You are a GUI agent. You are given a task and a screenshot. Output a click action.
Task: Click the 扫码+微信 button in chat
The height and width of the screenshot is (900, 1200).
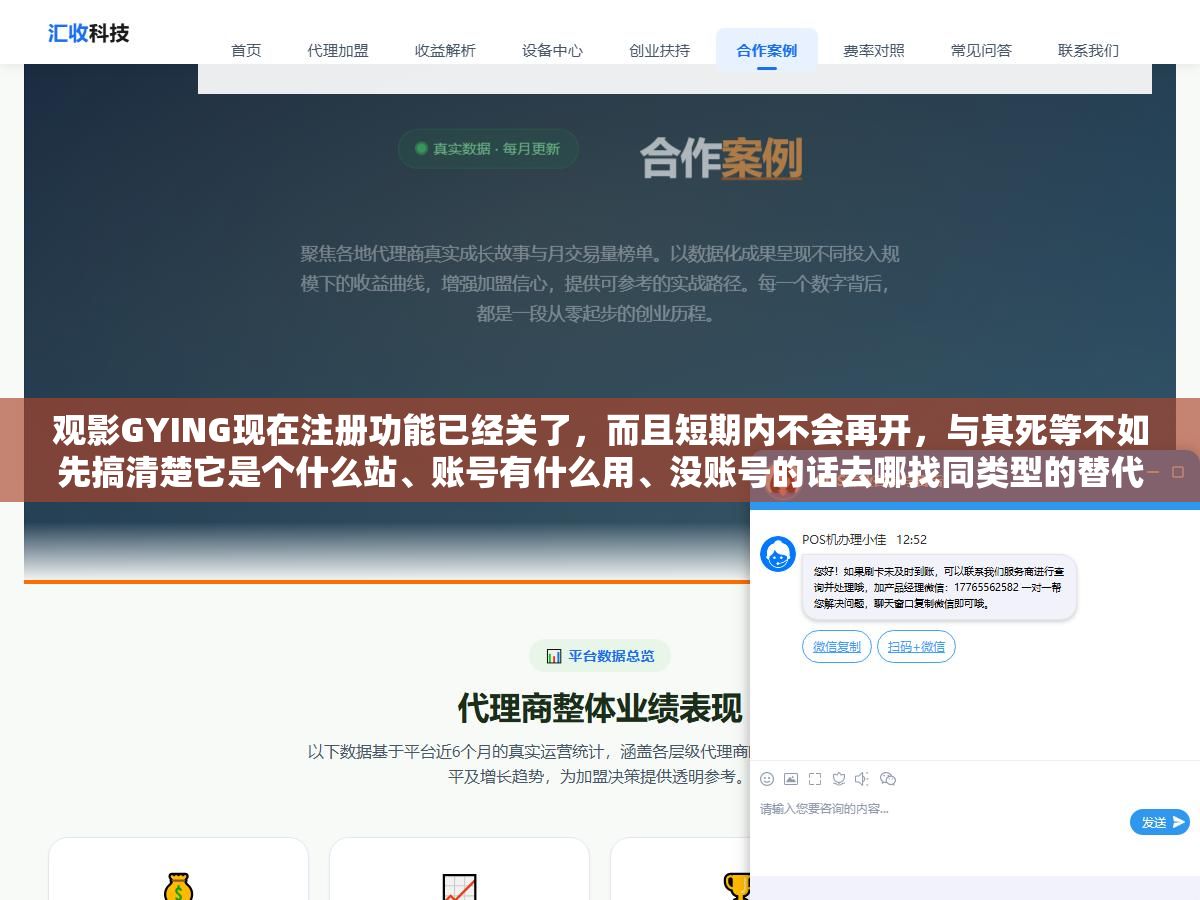pos(916,647)
